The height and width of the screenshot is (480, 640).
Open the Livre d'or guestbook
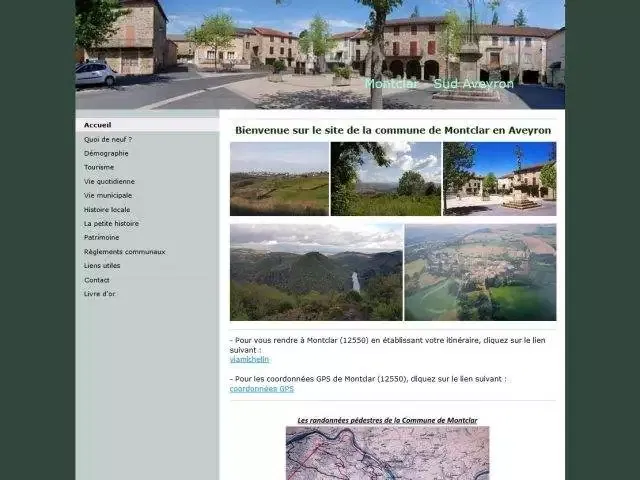pyautogui.click(x=100, y=294)
